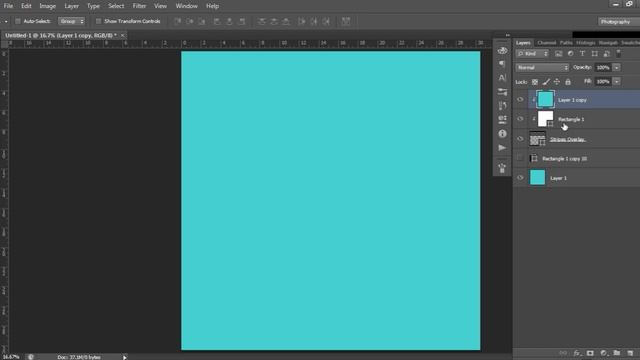Select the Rectangle 1 copy layer name

[564, 159]
